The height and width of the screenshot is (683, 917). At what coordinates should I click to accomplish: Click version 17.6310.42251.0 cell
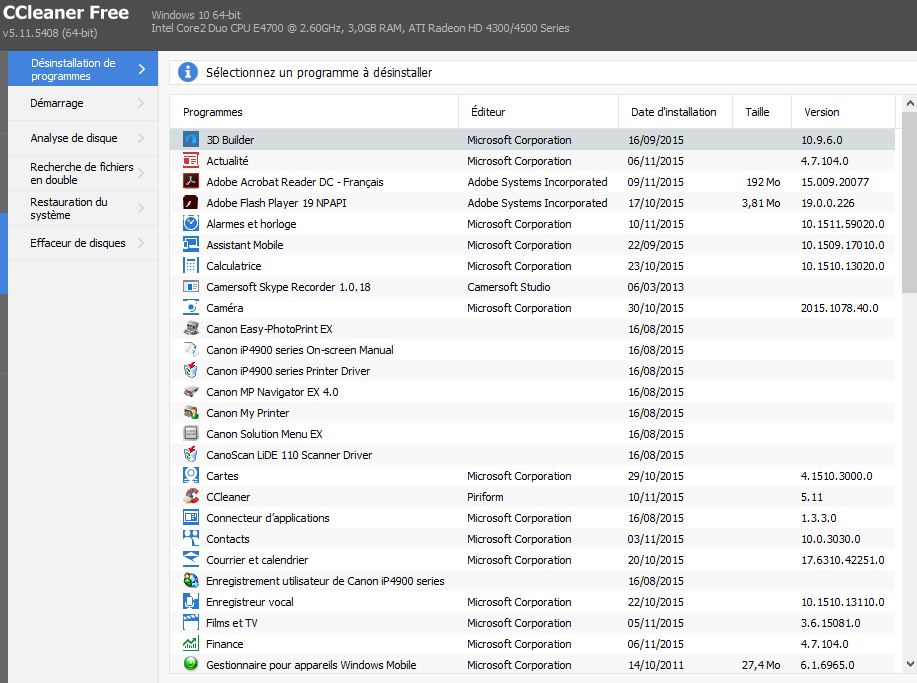pyautogui.click(x=843, y=560)
